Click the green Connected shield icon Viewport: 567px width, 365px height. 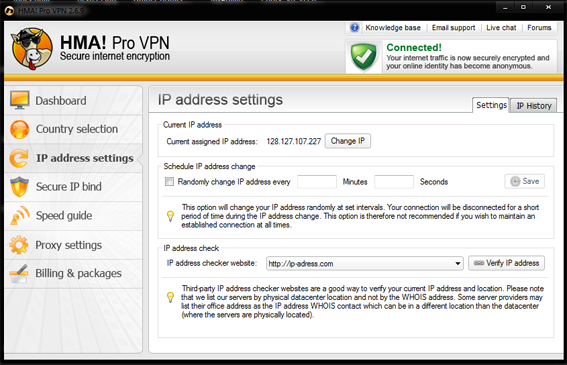coord(363,57)
